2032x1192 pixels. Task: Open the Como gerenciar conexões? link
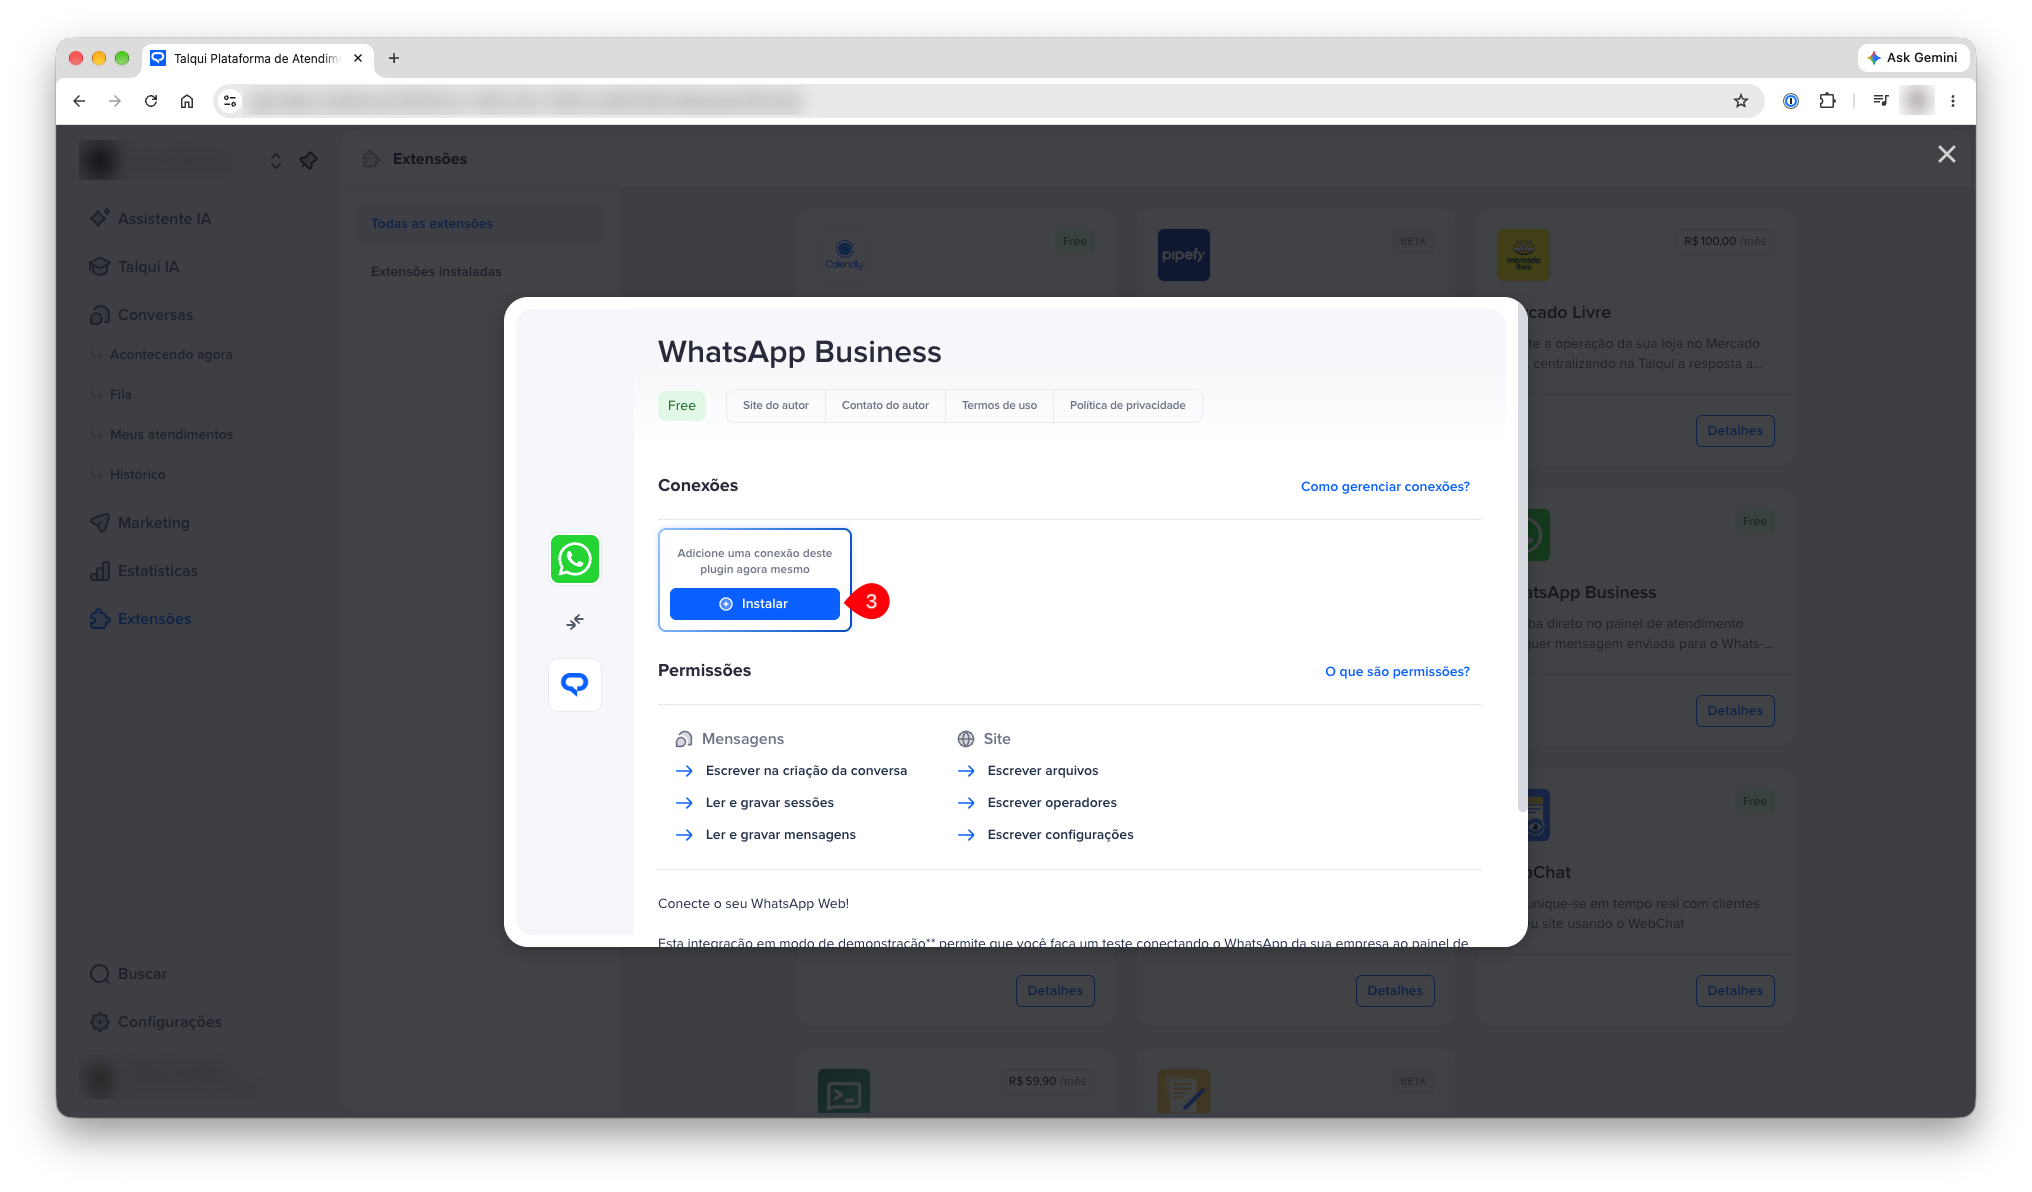(x=1385, y=487)
